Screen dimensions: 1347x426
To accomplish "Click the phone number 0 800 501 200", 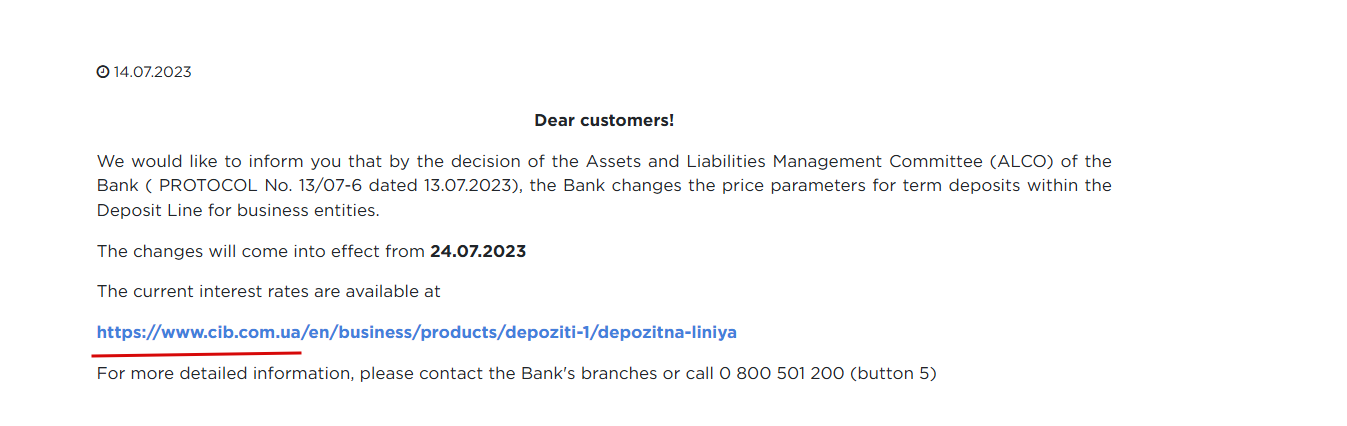I will tap(781, 374).
